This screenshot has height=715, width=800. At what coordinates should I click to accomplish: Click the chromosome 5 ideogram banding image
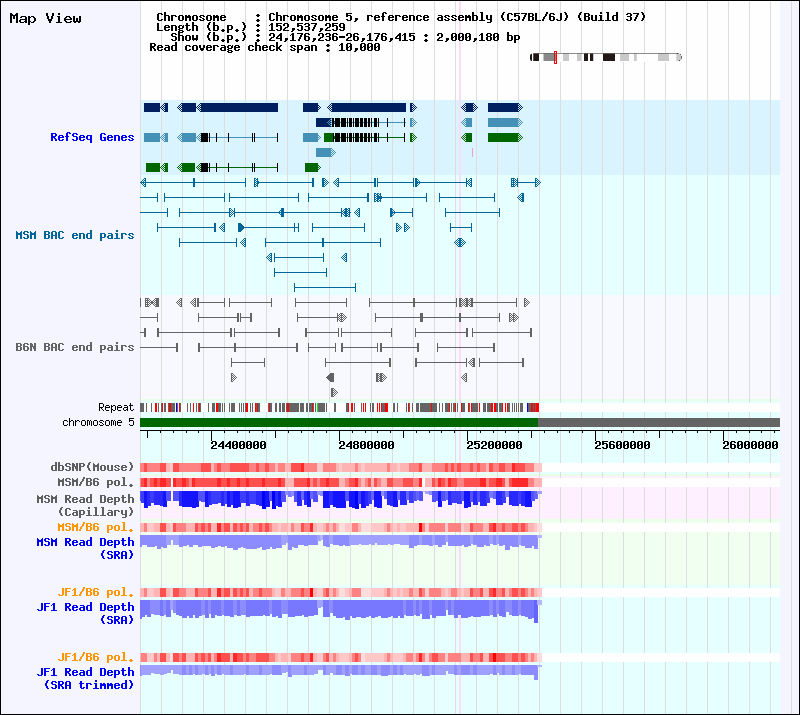(606, 57)
